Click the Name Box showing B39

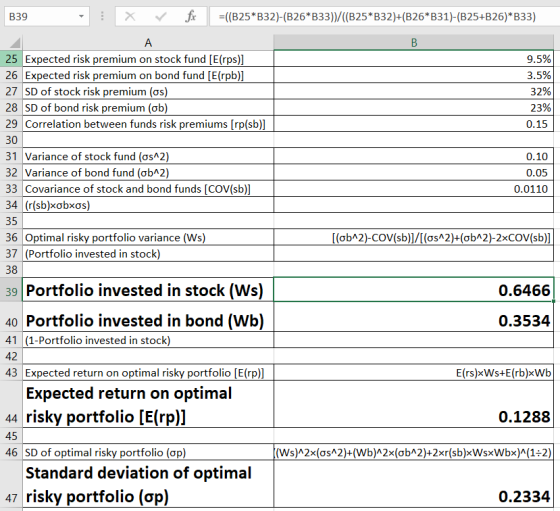click(x=47, y=16)
